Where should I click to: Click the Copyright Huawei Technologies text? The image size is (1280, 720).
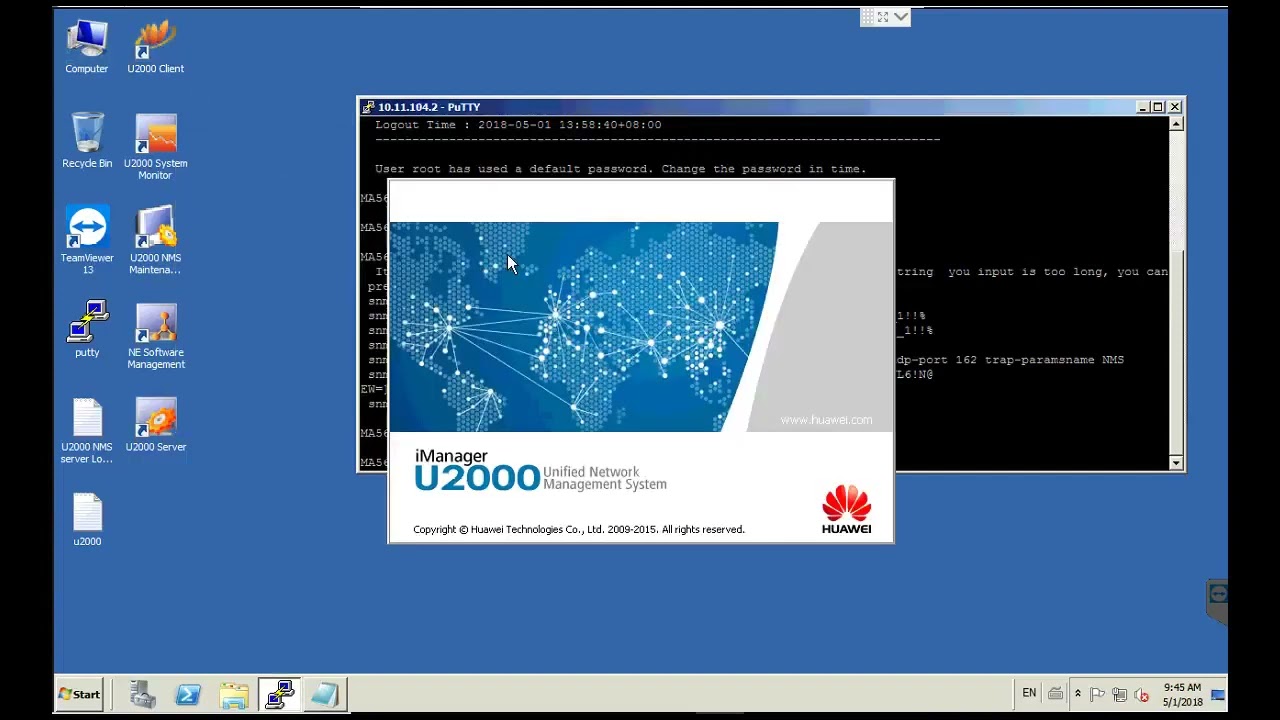pyautogui.click(x=579, y=529)
